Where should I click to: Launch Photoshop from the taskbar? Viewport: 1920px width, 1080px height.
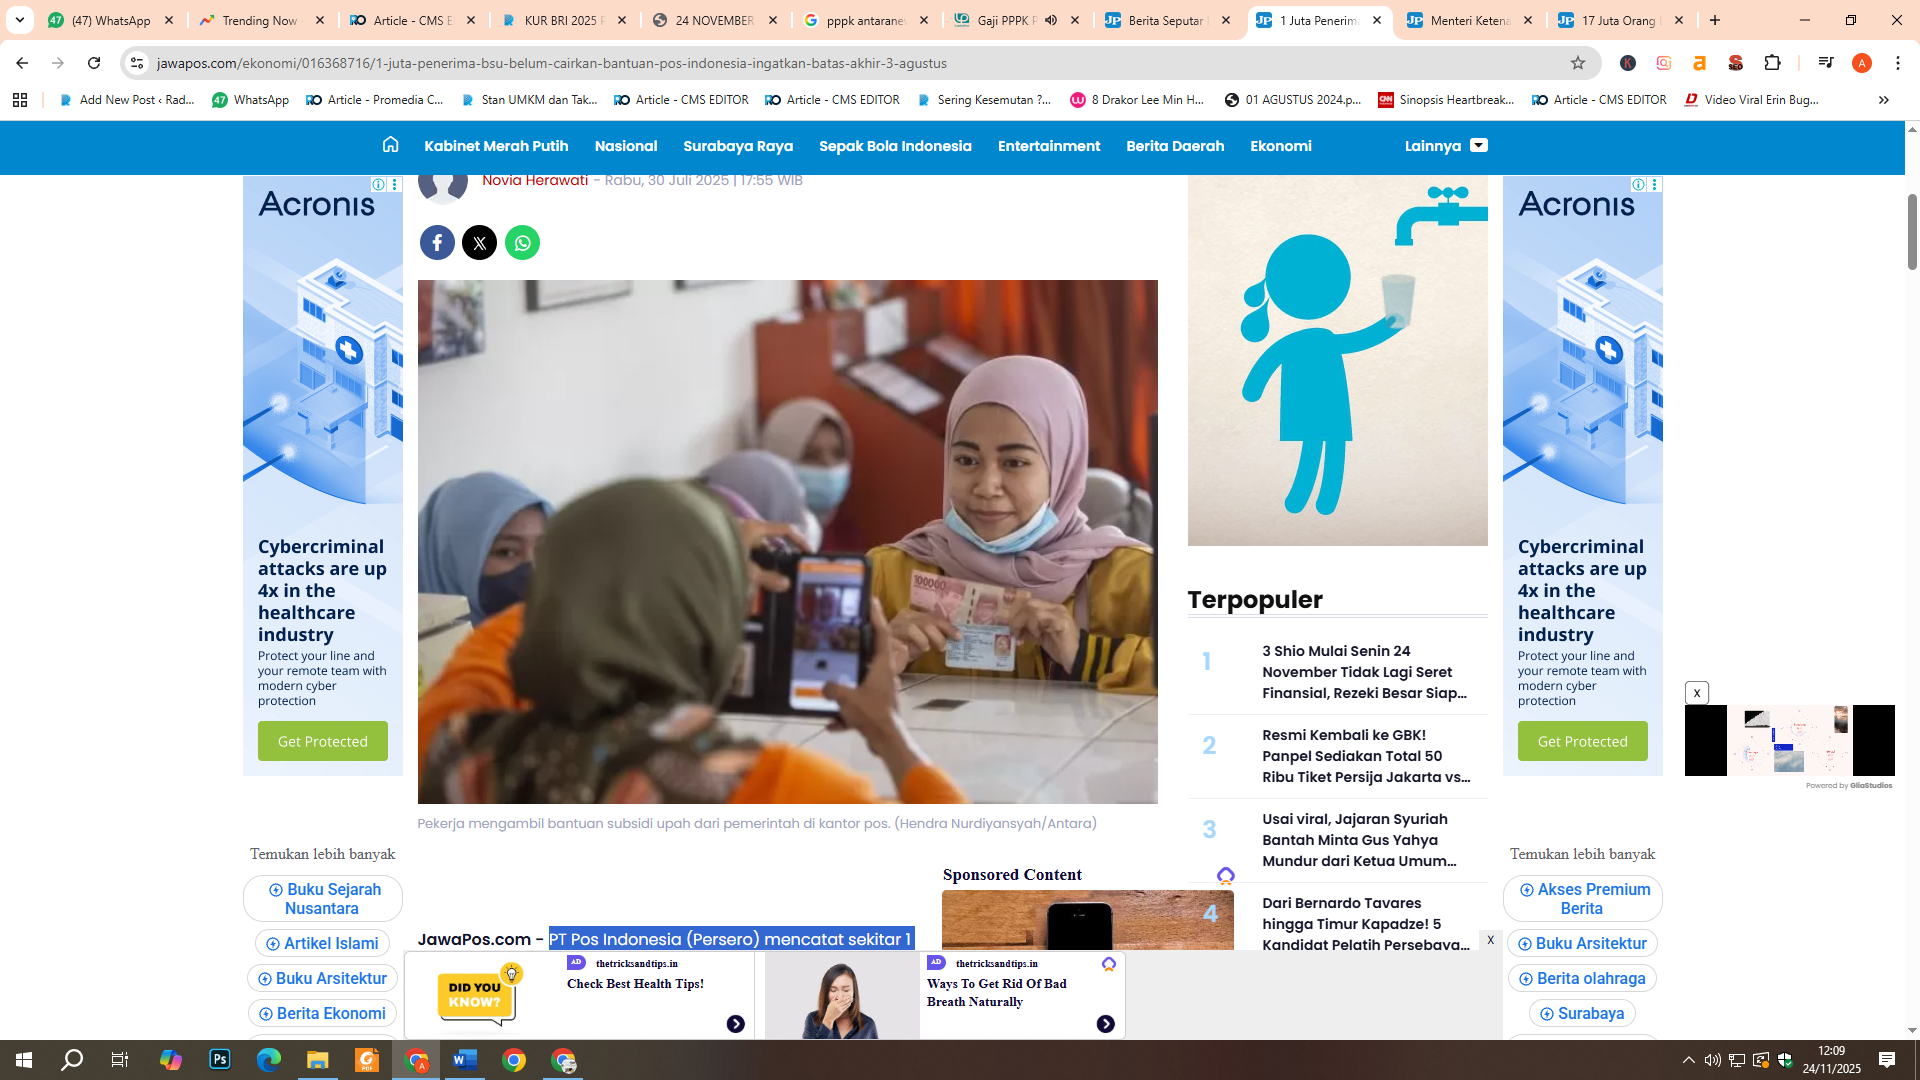[219, 1059]
